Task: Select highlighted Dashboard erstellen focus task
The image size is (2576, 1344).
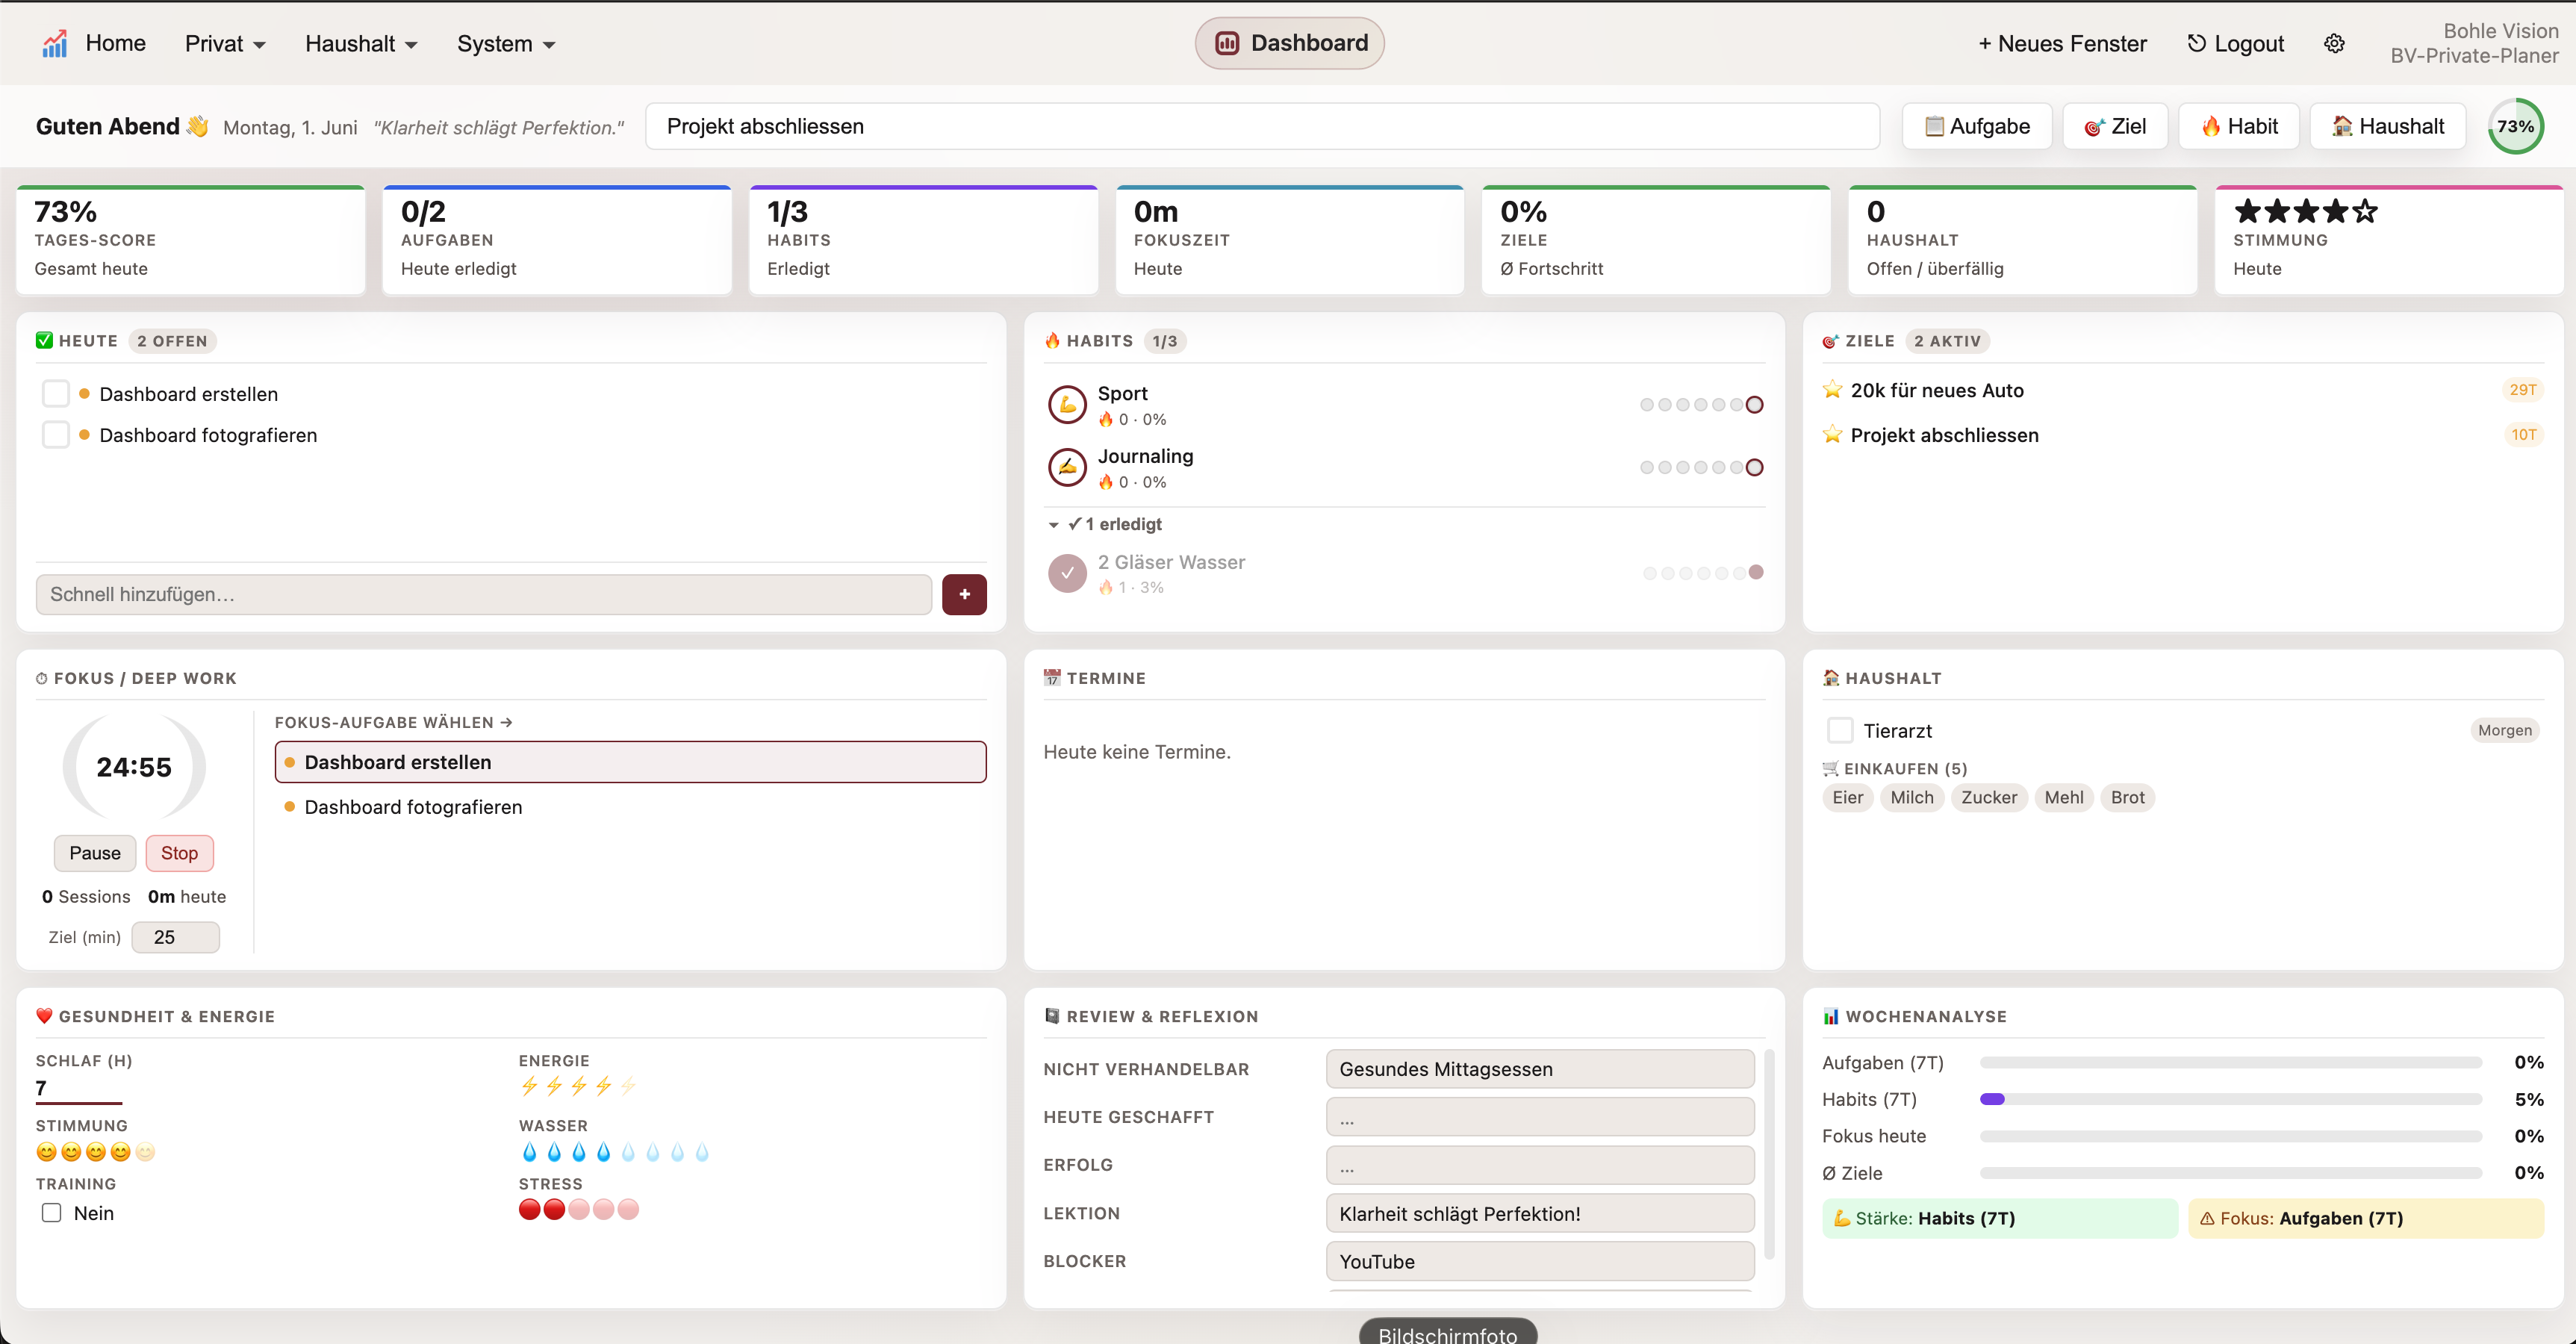Action: point(630,762)
